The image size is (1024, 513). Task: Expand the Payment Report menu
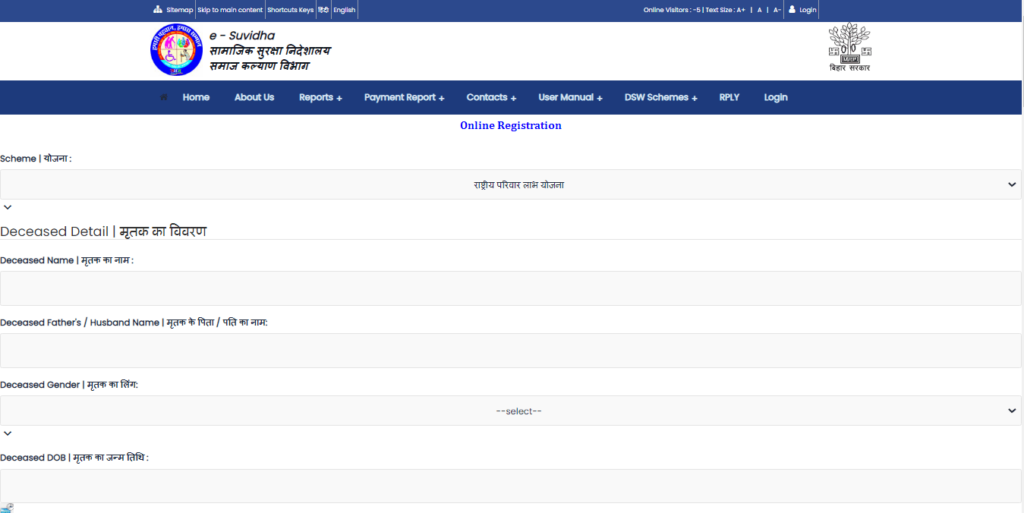click(404, 98)
